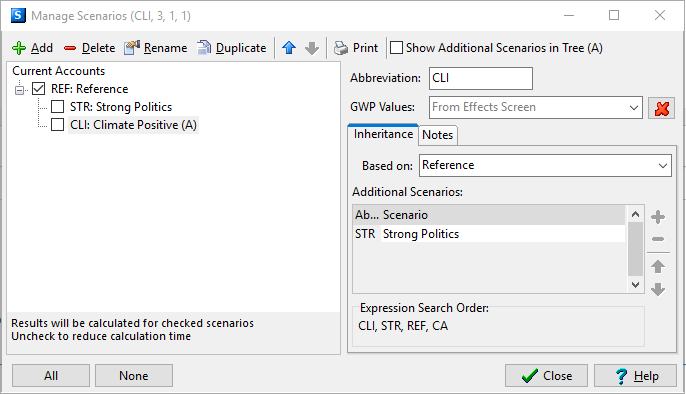Click the Expression Search Order text
The width and height of the screenshot is (686, 394).
(x=403, y=326)
